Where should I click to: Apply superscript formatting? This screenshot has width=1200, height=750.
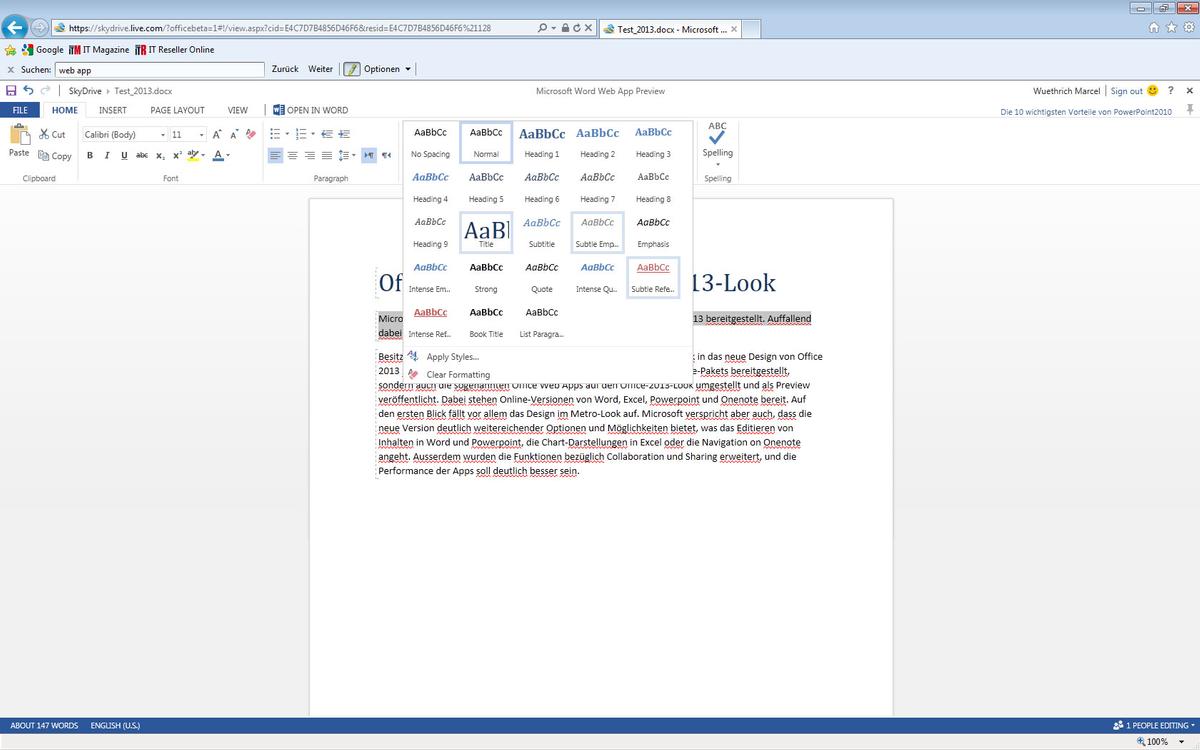click(x=177, y=155)
